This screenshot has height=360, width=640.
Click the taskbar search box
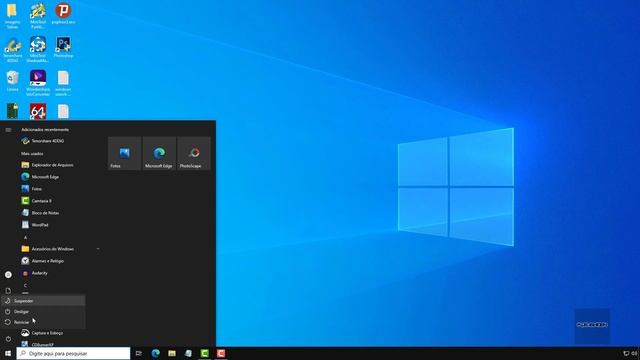pos(73,353)
